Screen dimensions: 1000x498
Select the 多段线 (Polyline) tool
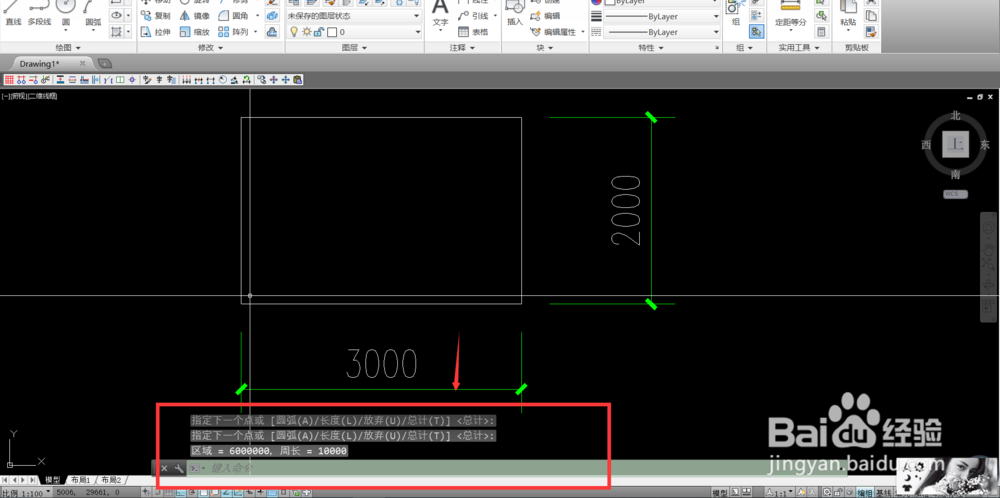click(x=40, y=14)
